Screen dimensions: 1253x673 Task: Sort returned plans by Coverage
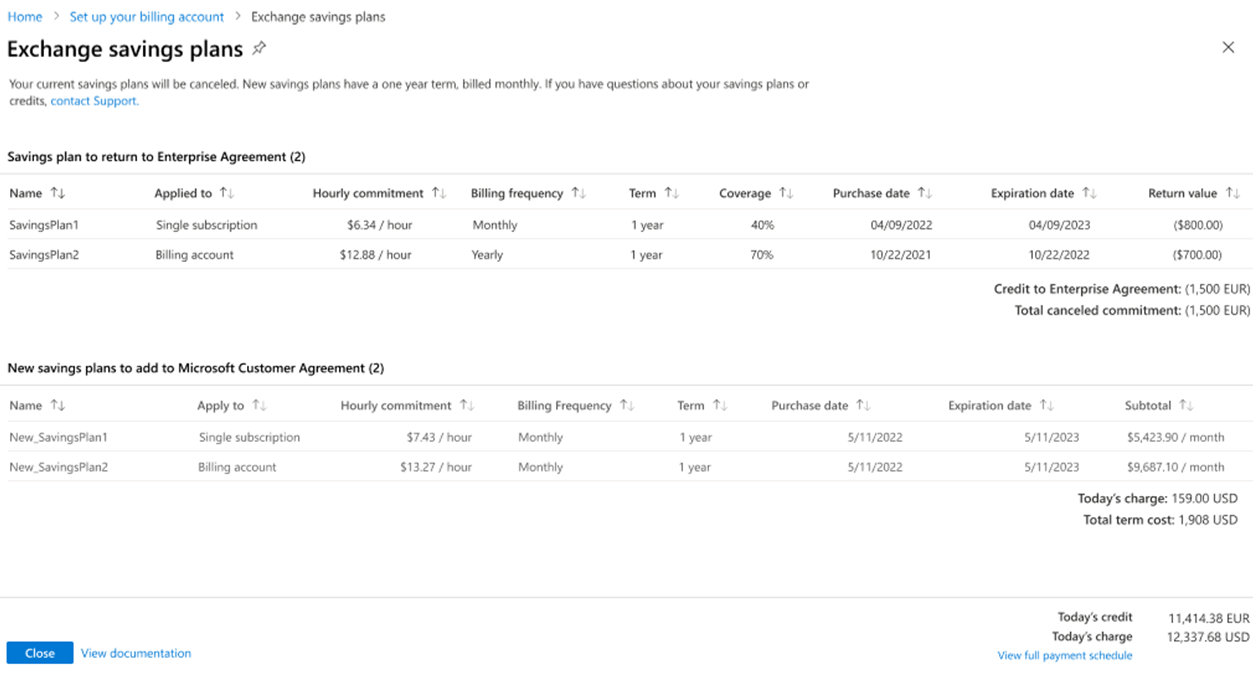(x=786, y=193)
